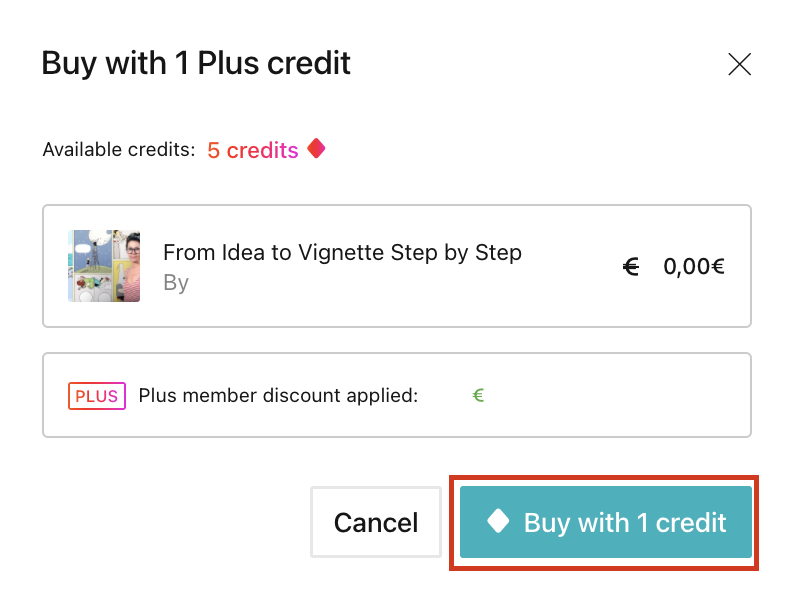Click the instructor's face in the thumbnail
Viewport: 798px width, 598px height.
point(133,247)
